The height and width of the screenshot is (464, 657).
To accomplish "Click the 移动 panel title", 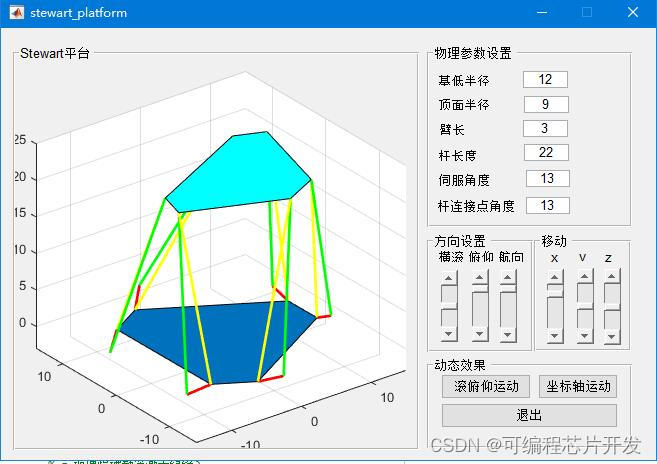I will (554, 241).
